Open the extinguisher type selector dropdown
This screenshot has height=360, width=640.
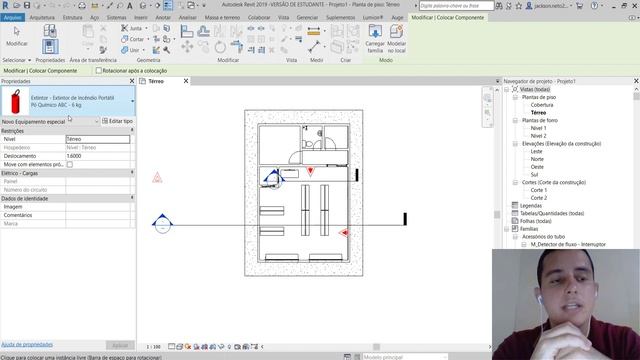pos(132,101)
